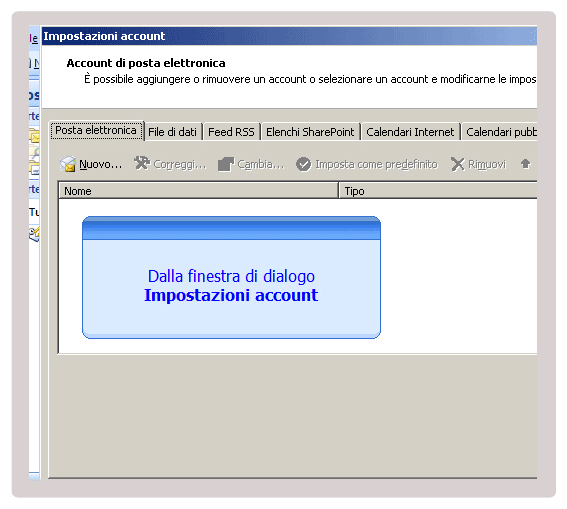Click the checkmark icon of Imposta come predefinito
This screenshot has height=509, width=567.
tap(303, 164)
